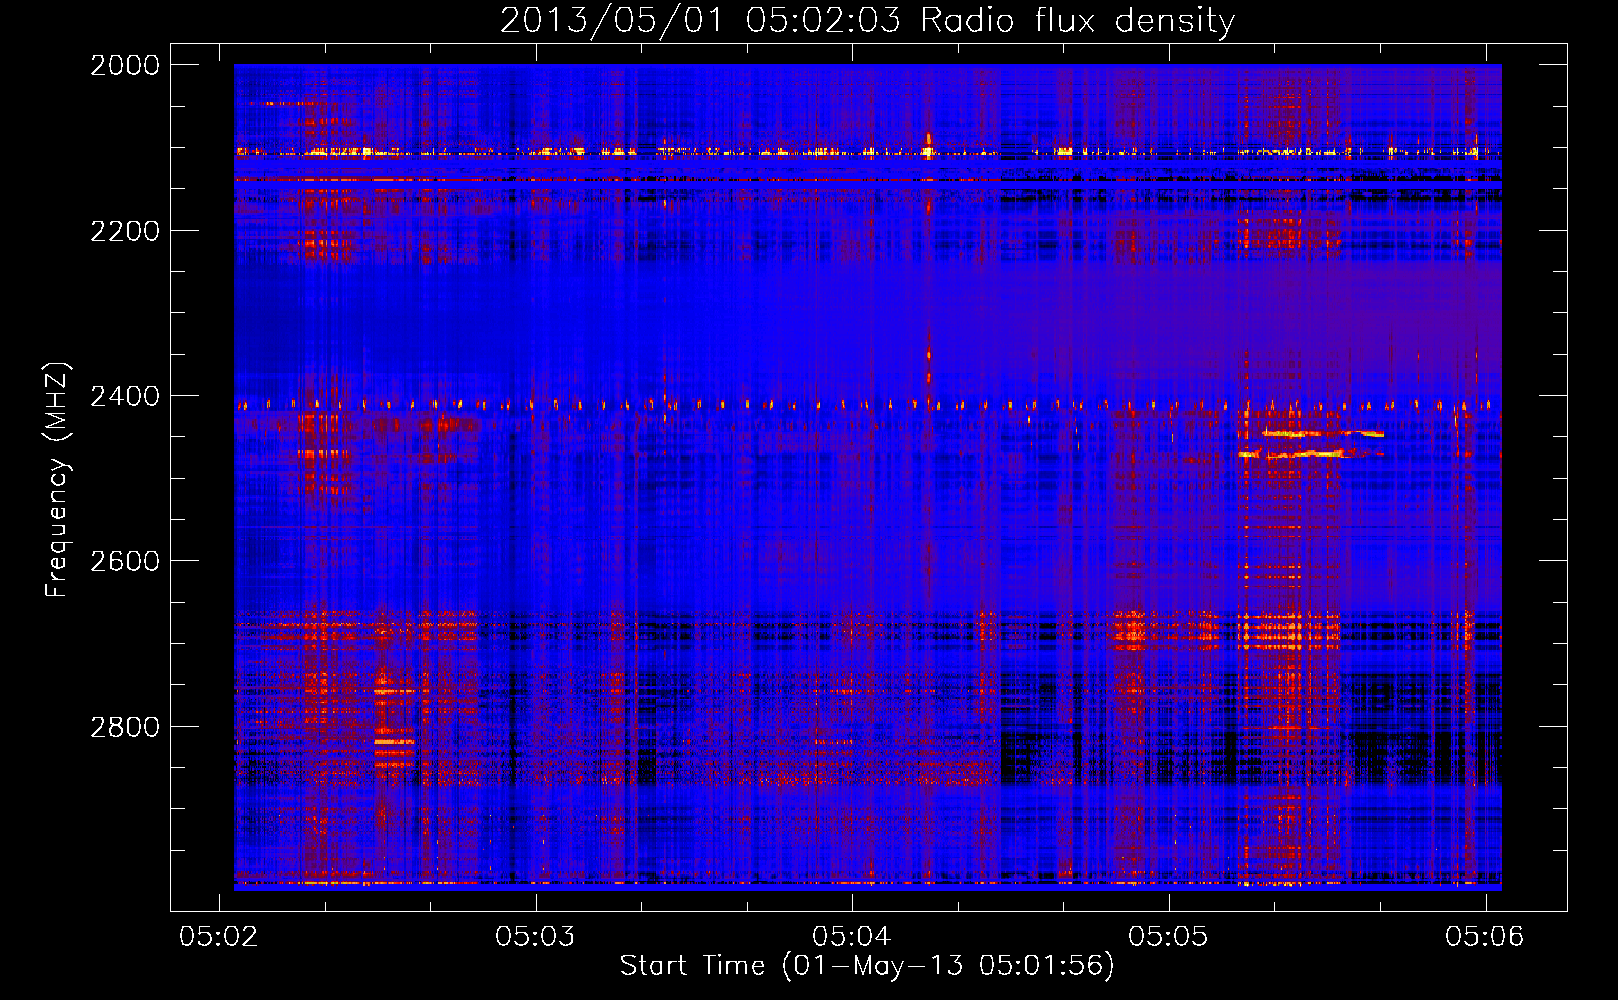This screenshot has width=1618, height=1000.
Task: Select the 2200 frequency axis label
Action: [125, 231]
